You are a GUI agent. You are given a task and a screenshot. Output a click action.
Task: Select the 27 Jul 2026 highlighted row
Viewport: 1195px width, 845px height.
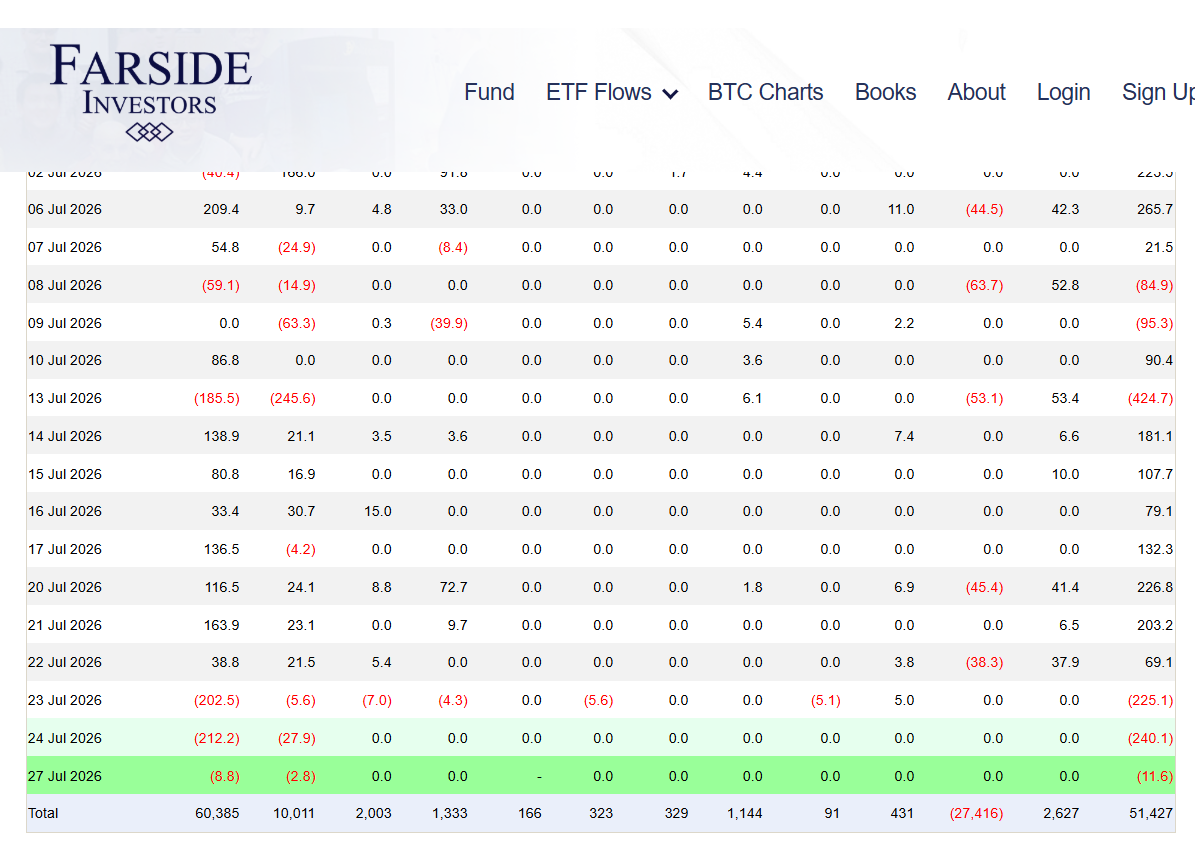pyautogui.click(x=601, y=776)
